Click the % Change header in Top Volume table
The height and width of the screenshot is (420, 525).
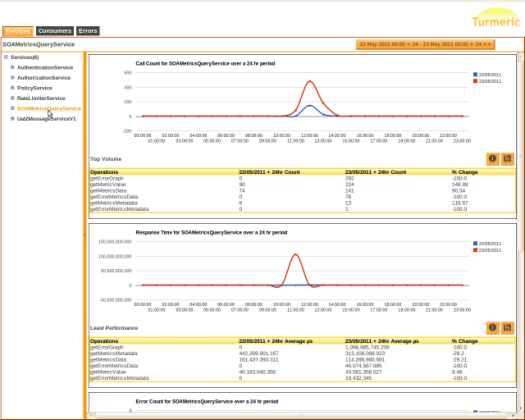coord(465,172)
